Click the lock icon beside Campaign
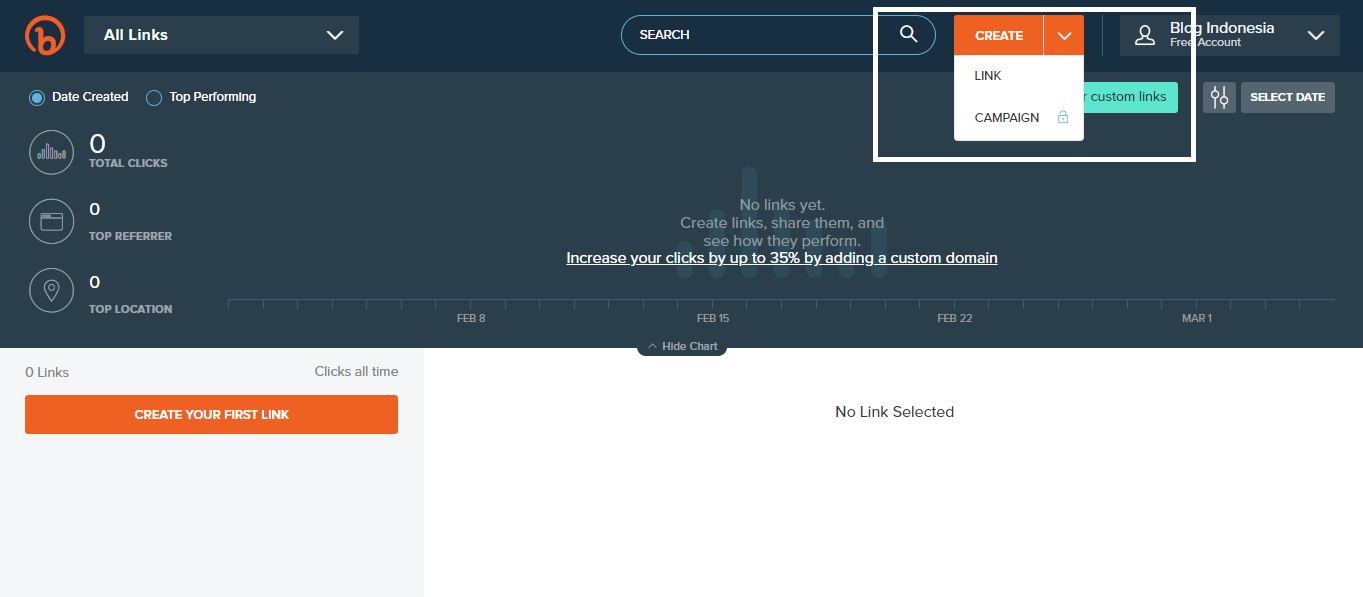Screen dimensions: 1363x597 pos(1063,118)
